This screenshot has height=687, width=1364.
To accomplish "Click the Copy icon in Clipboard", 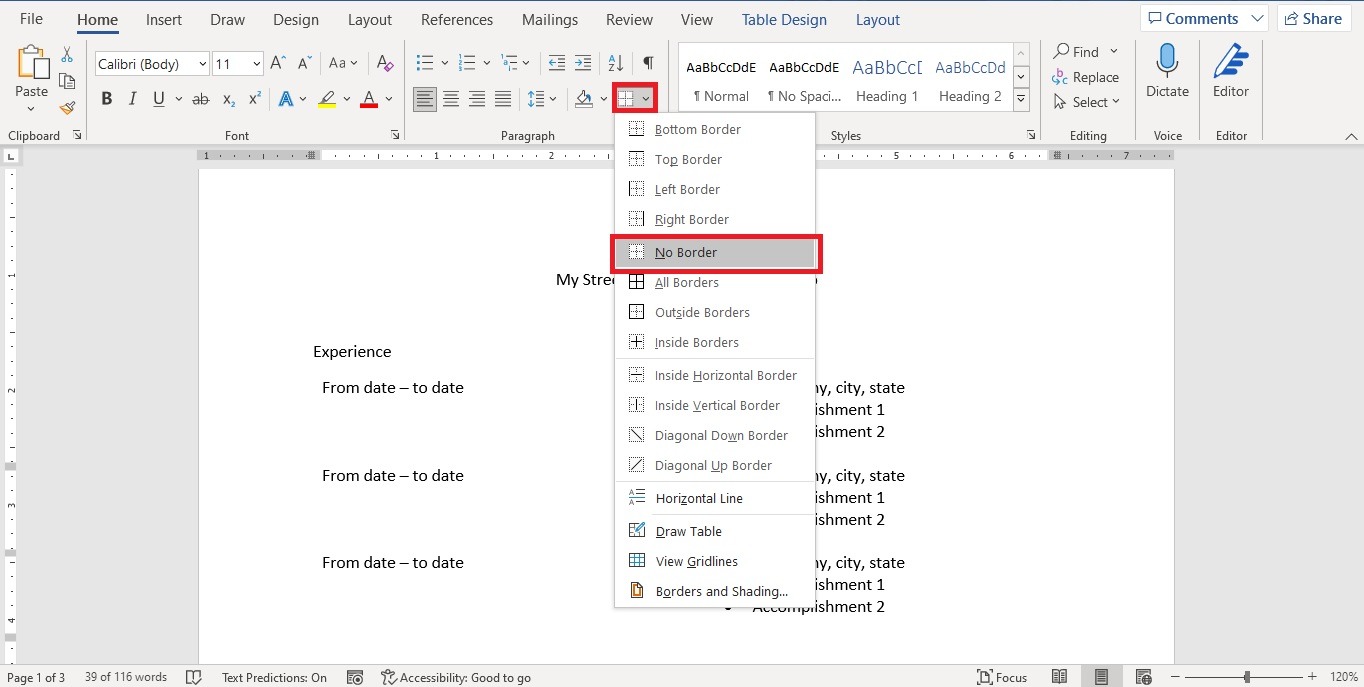I will (x=67, y=81).
